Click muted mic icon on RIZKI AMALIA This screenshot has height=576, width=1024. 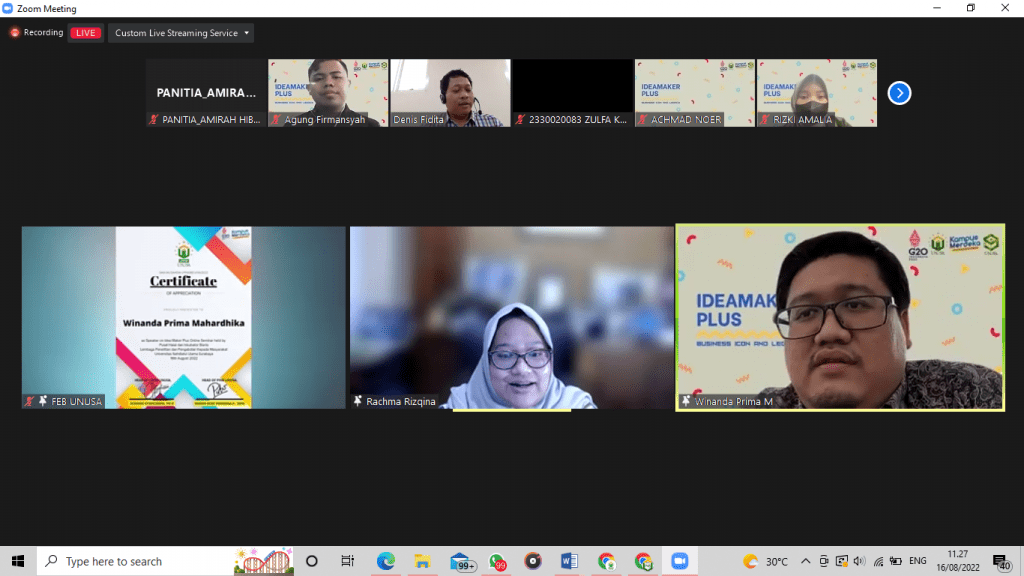(x=765, y=120)
